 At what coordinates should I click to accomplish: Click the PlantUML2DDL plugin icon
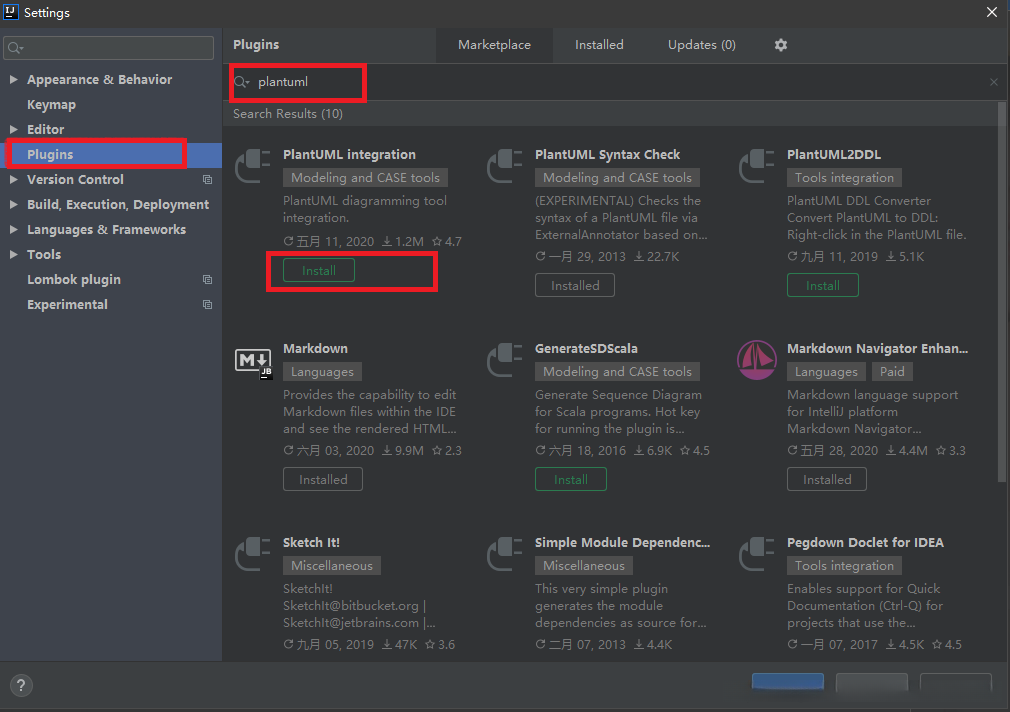[756, 166]
